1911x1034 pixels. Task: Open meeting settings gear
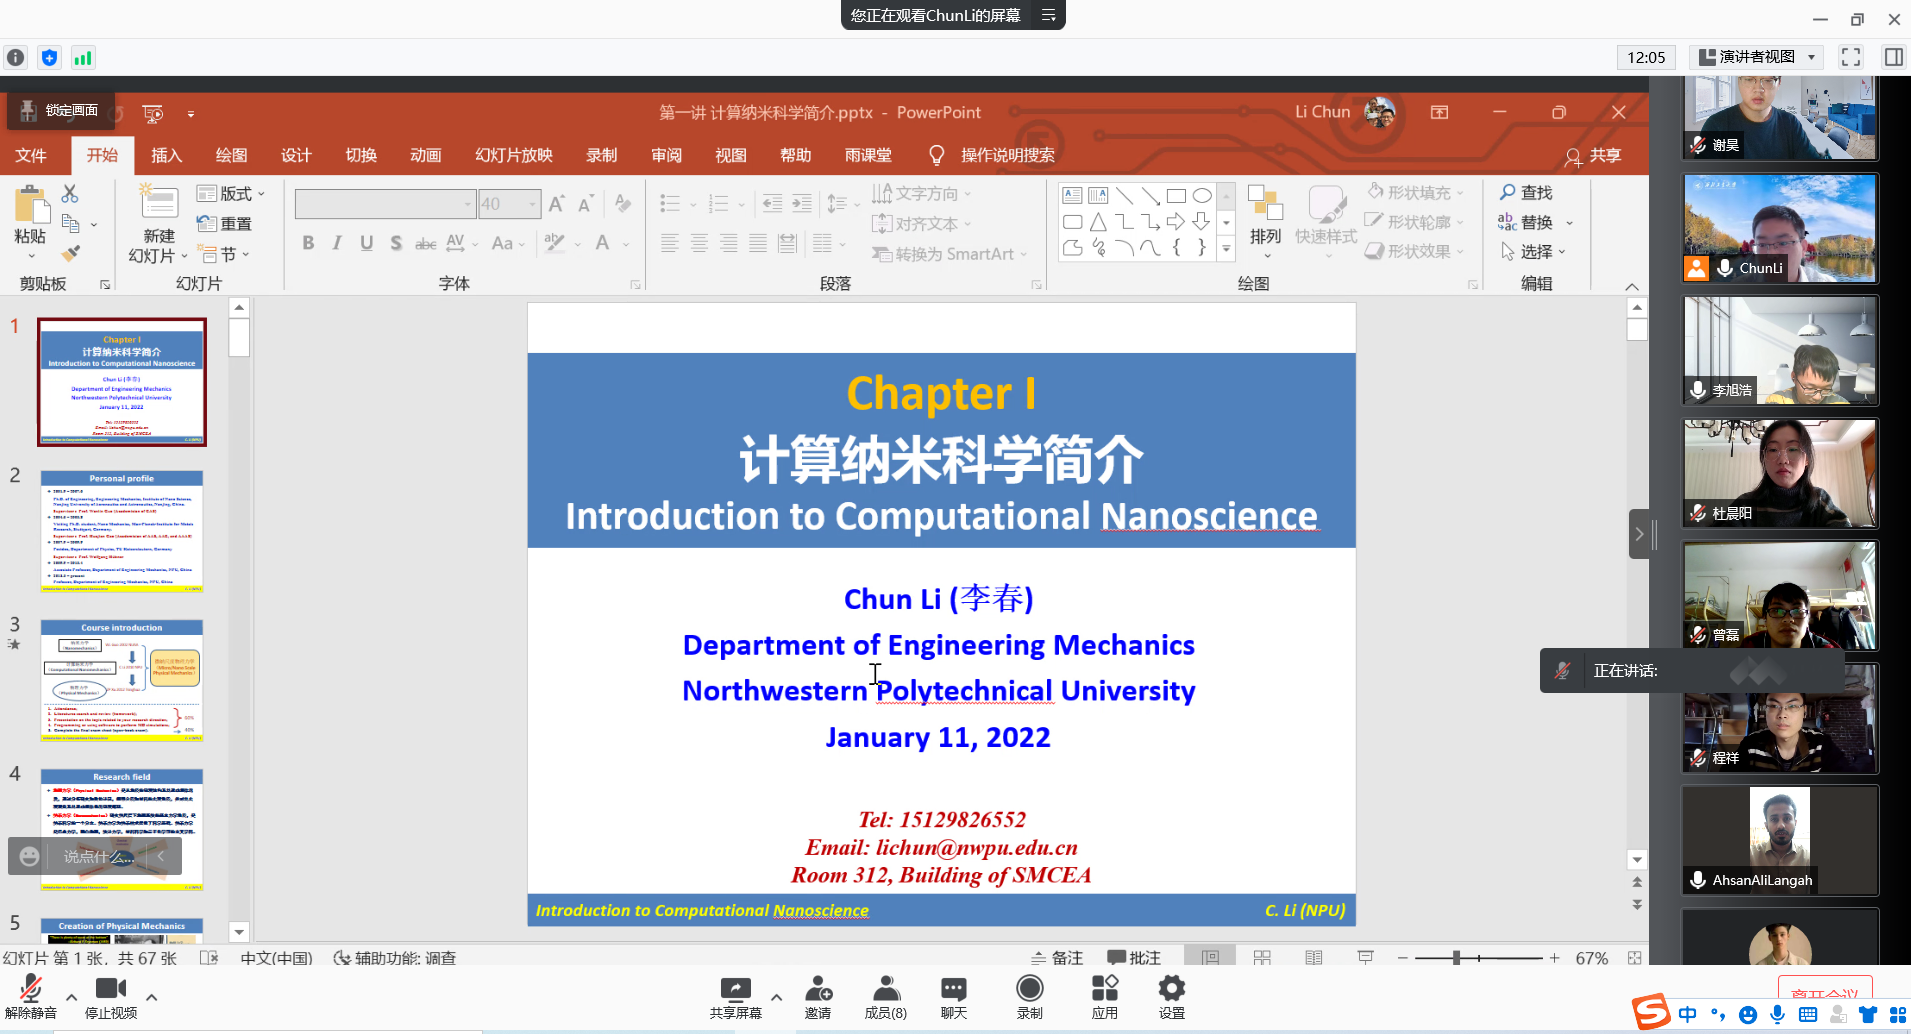tap(1171, 997)
